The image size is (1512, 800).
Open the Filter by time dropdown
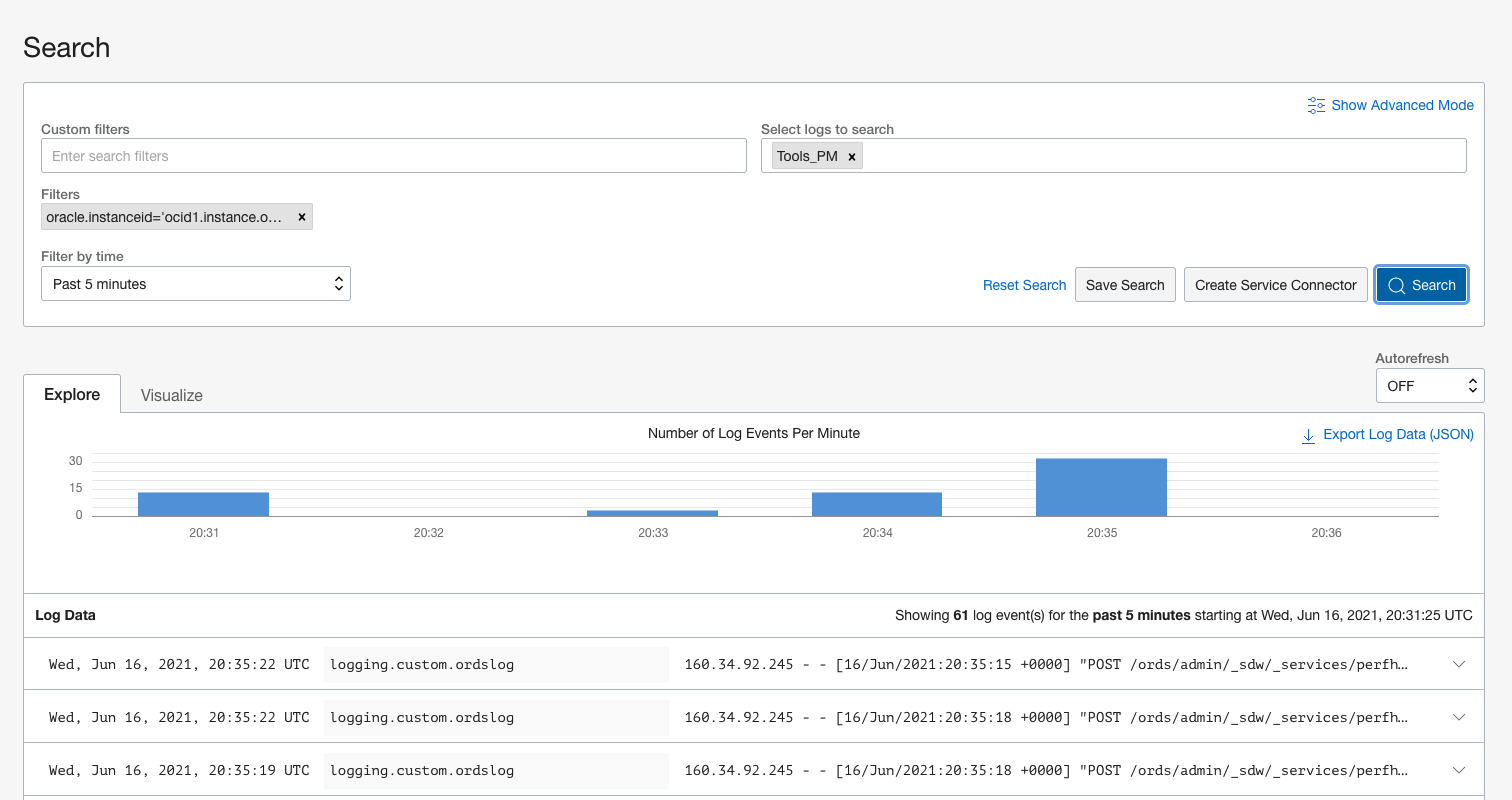coord(196,284)
